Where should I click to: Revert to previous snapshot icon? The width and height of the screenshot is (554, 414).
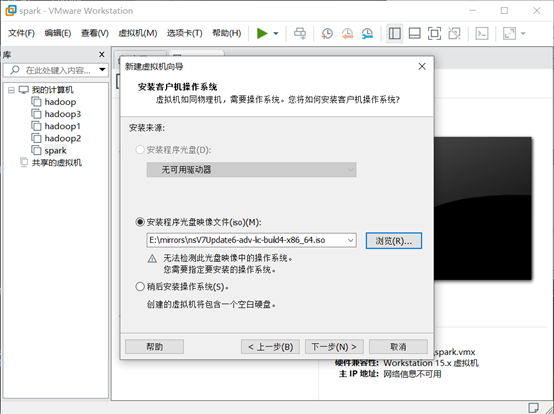[x=347, y=34]
